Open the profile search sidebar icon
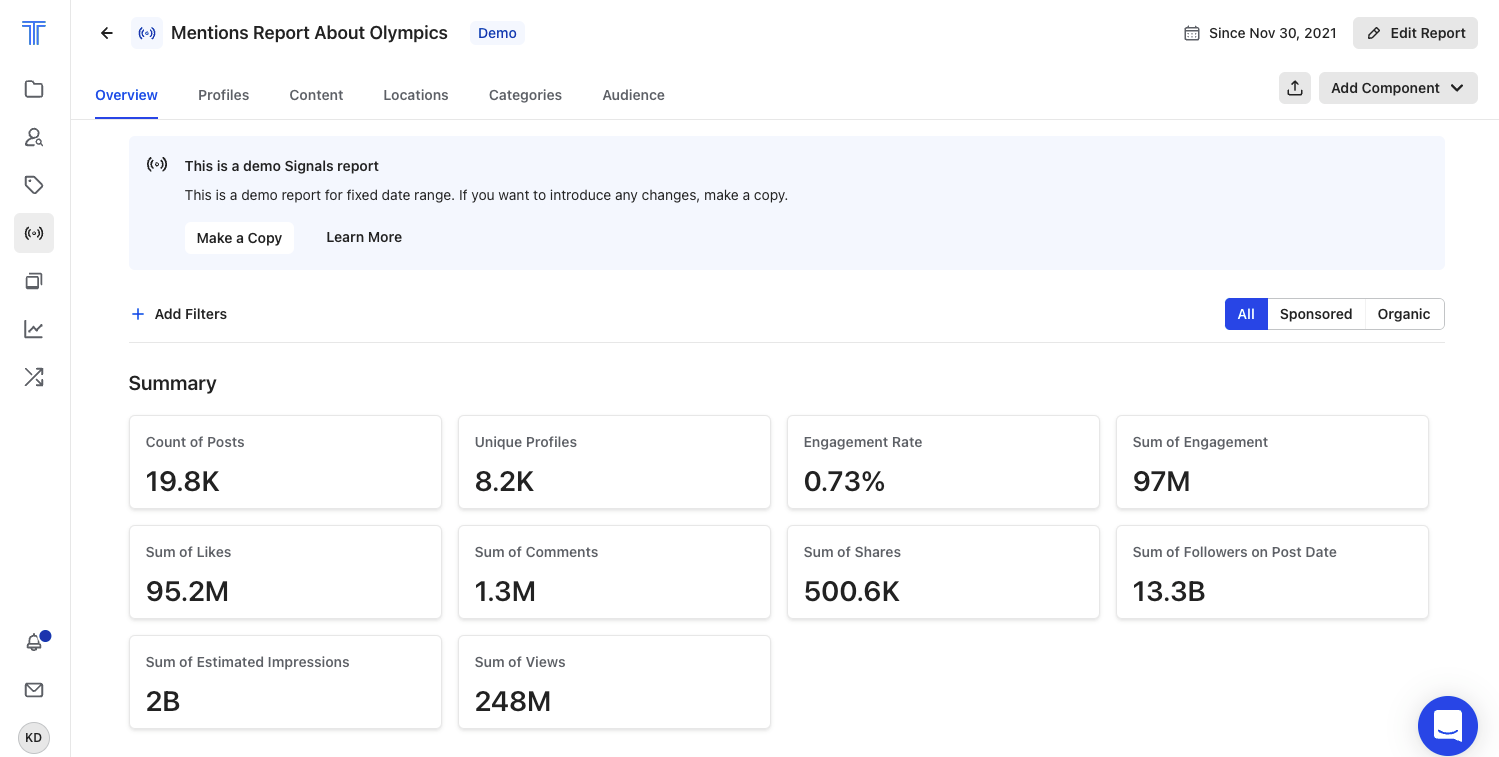 coord(34,137)
